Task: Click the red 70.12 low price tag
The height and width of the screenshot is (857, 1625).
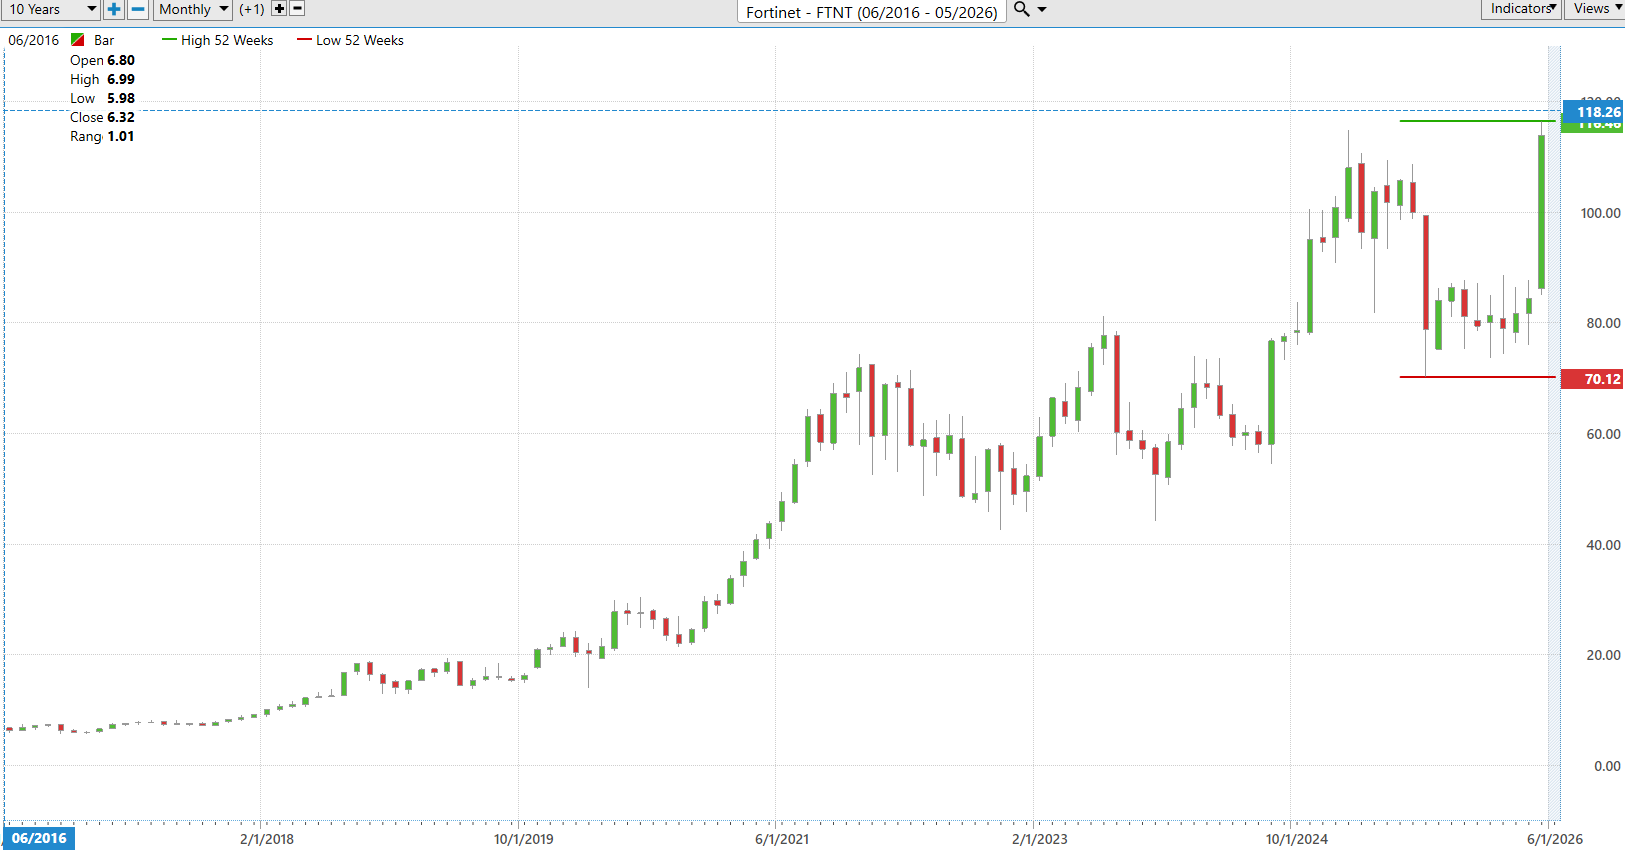Action: [x=1593, y=379]
